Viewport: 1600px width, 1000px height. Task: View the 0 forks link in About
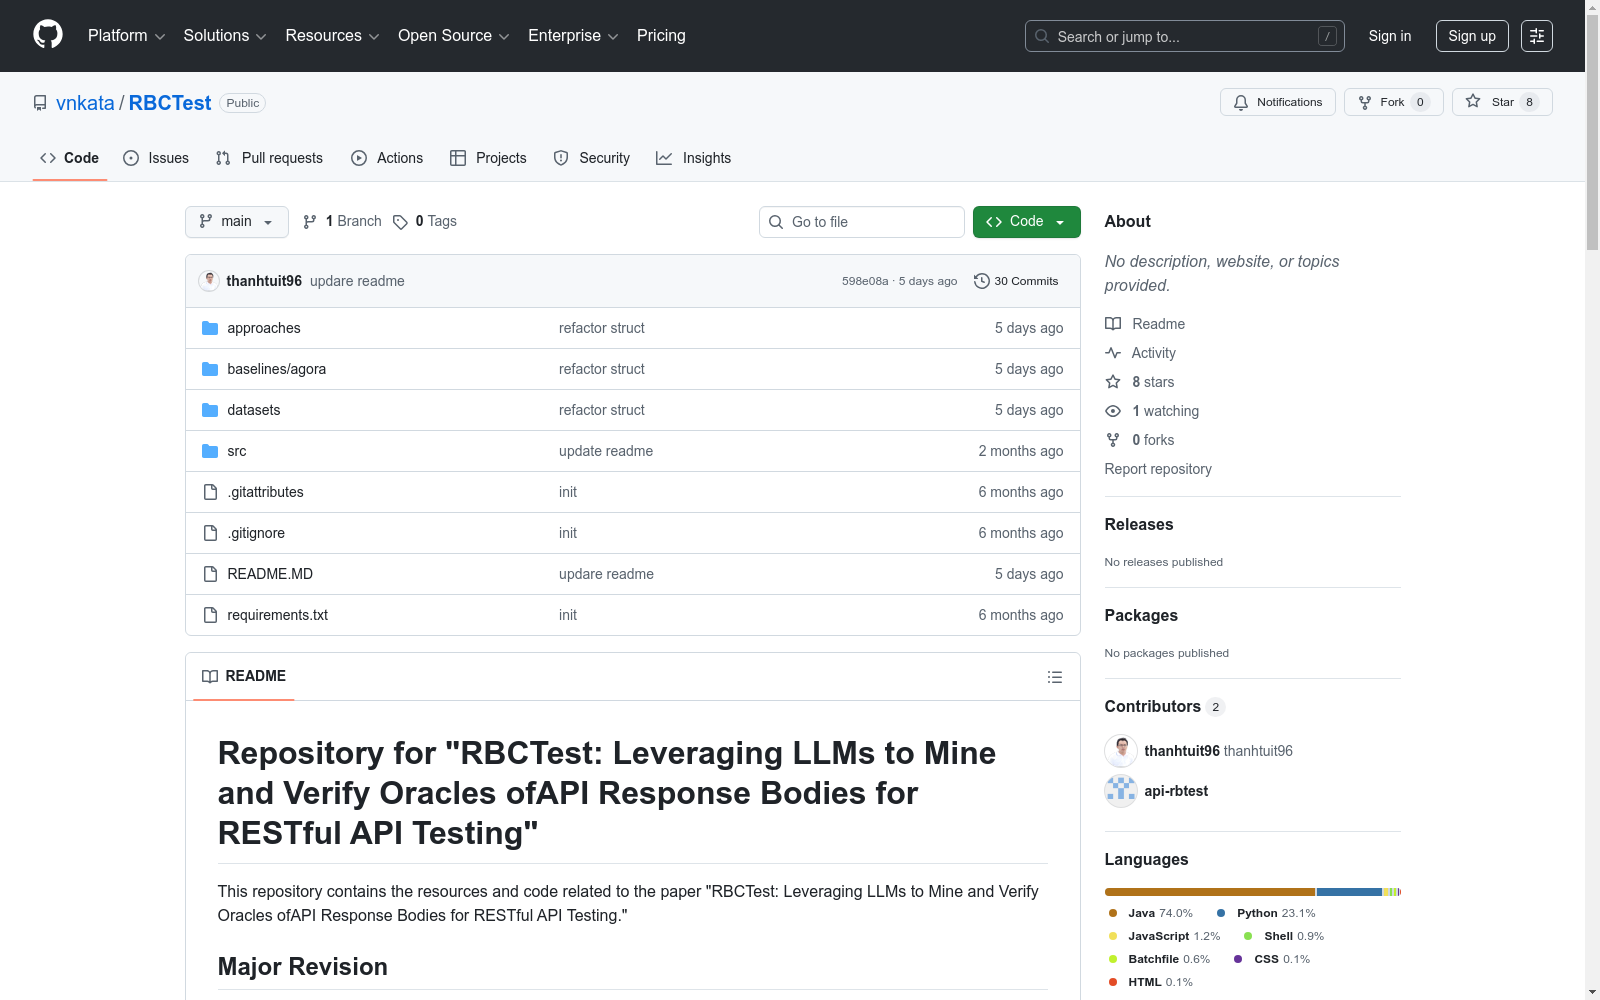click(x=1140, y=440)
